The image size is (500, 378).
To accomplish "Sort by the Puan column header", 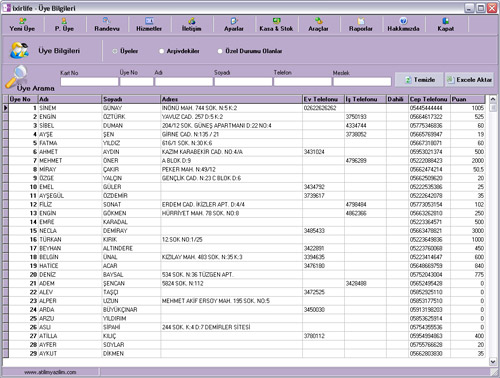I will tap(468, 99).
